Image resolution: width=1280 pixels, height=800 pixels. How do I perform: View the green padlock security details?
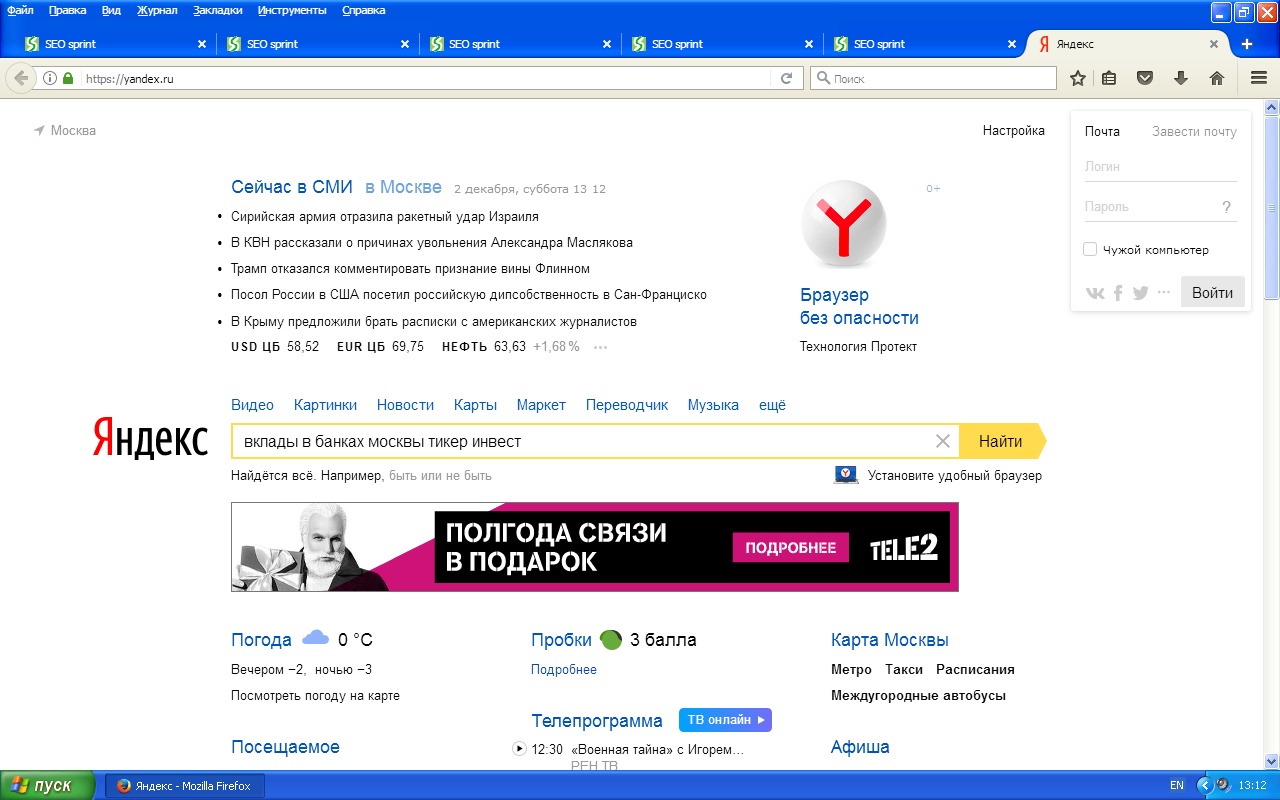coord(68,78)
